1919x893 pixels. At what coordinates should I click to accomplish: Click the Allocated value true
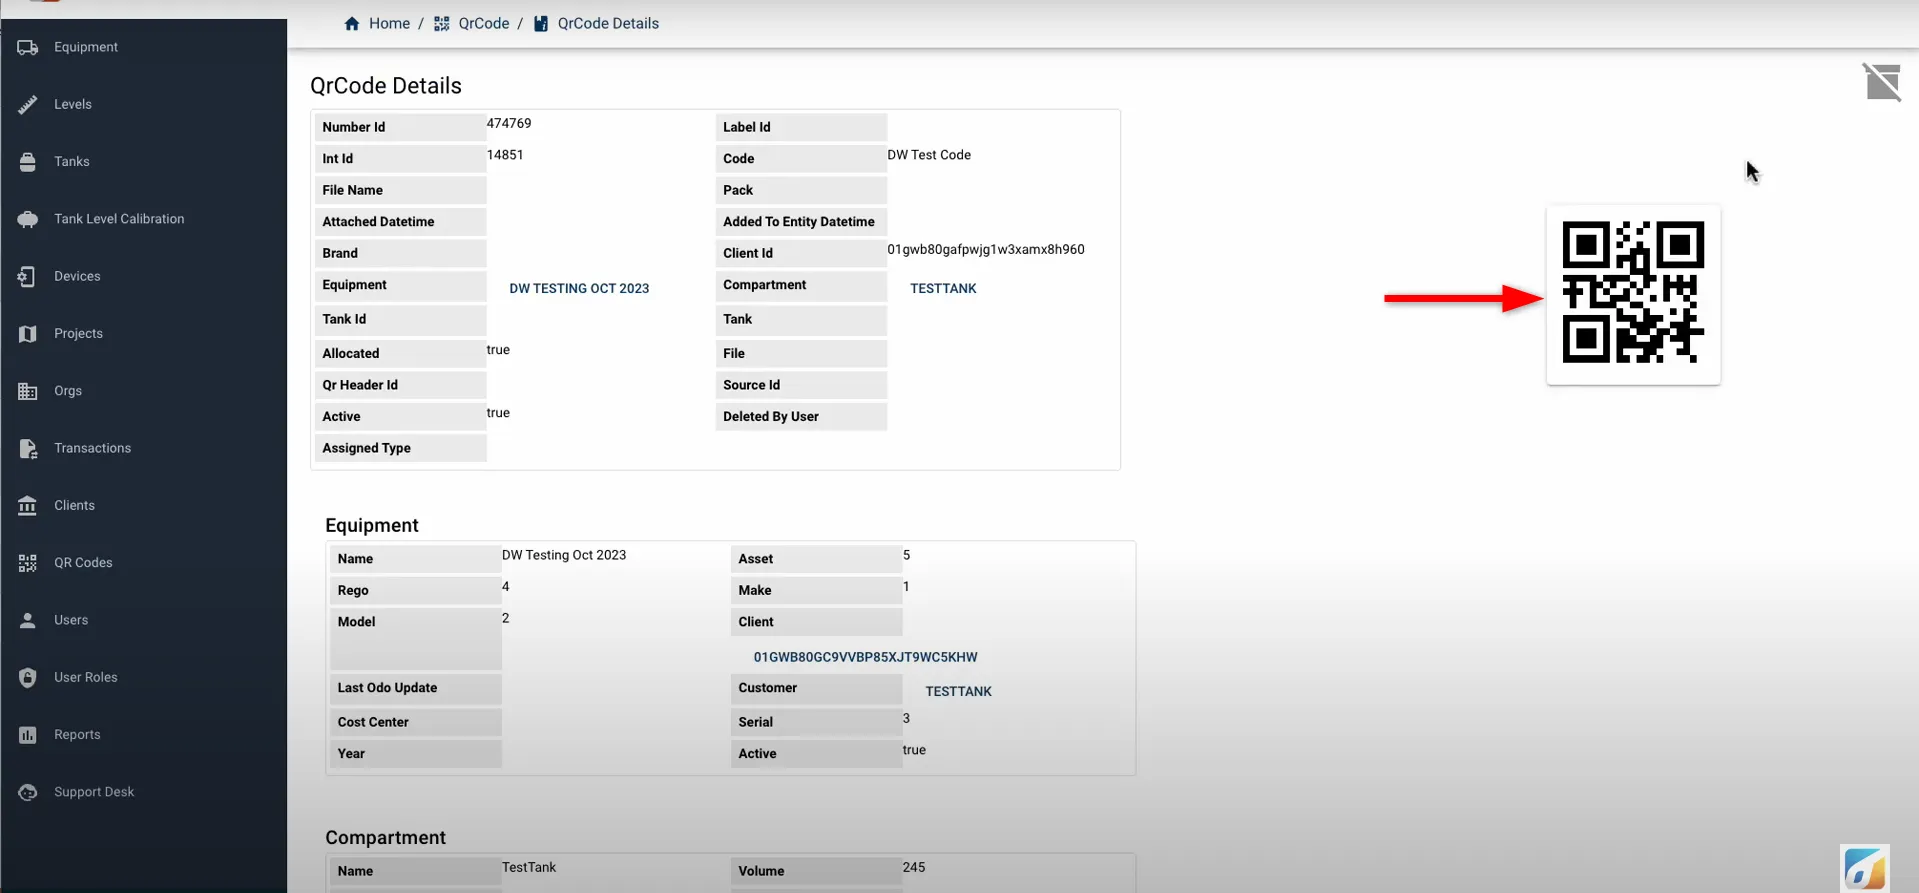(x=498, y=350)
